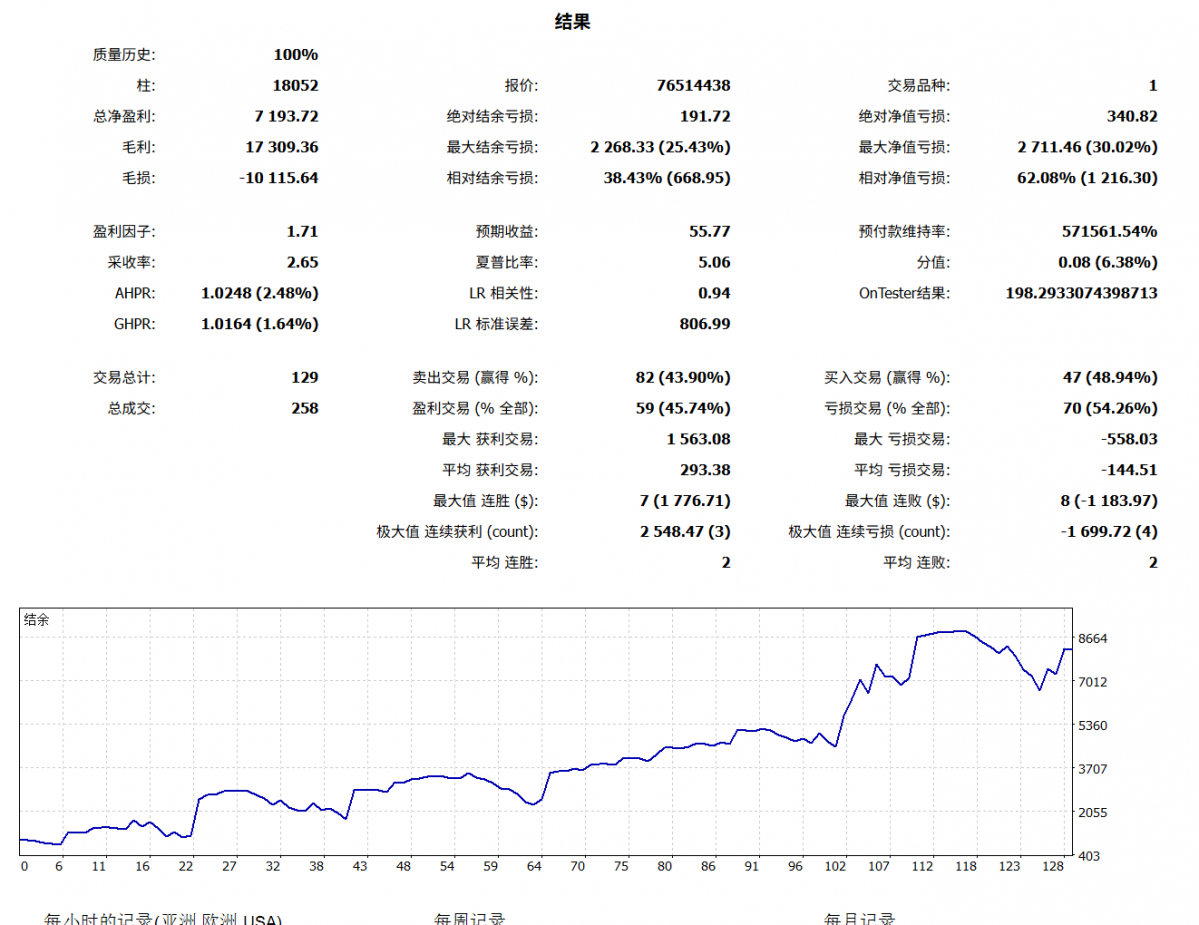Screen dimensions: 1199x925
Task: Click the x-axis label 128
Action: point(1053,866)
